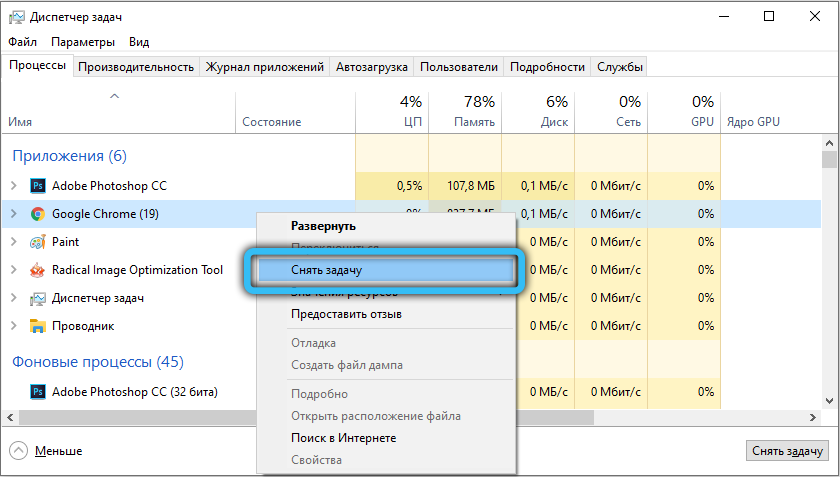
Task: Click the Adobe Photoshop CC app icon
Action: pyautogui.click(x=38, y=186)
